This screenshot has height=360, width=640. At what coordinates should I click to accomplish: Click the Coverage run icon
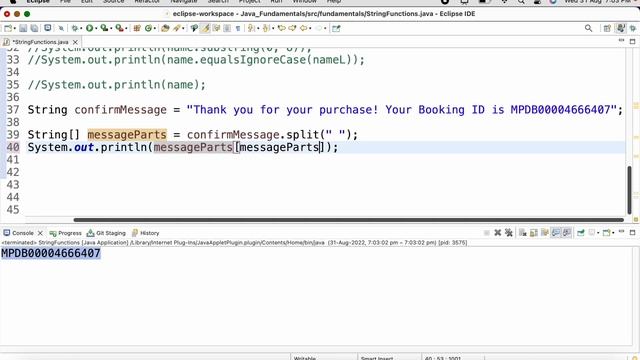click(104, 28)
